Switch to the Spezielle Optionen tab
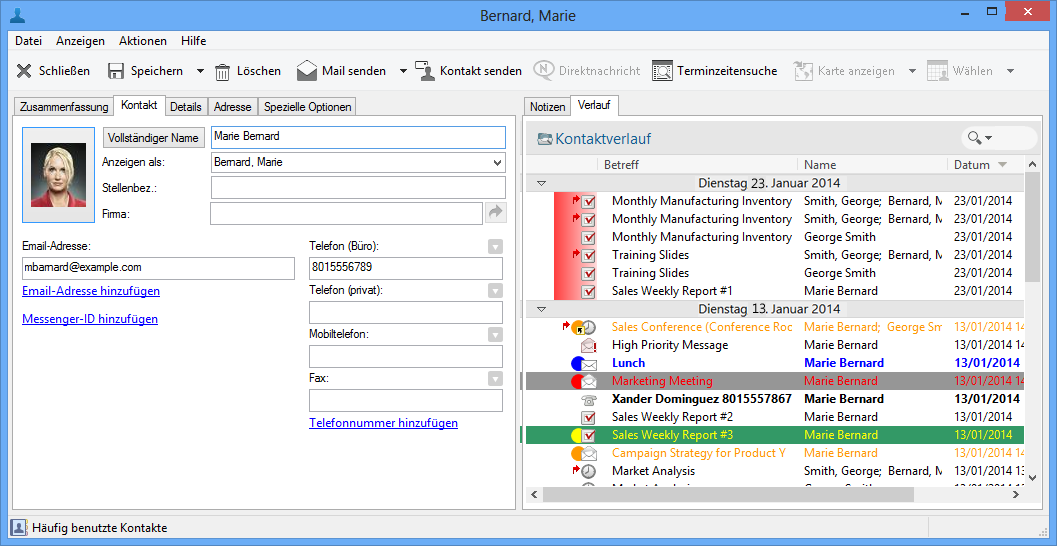 [x=307, y=107]
